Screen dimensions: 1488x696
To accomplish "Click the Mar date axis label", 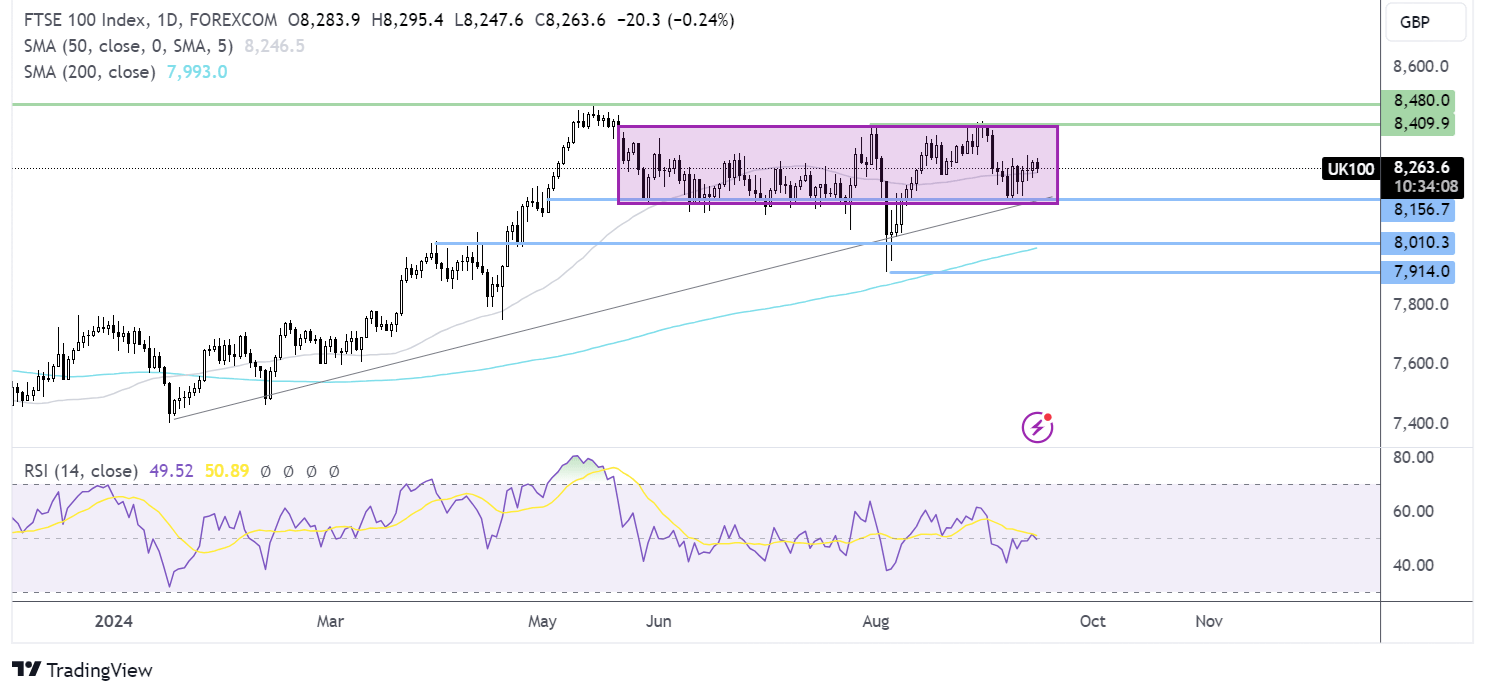I will click(330, 621).
